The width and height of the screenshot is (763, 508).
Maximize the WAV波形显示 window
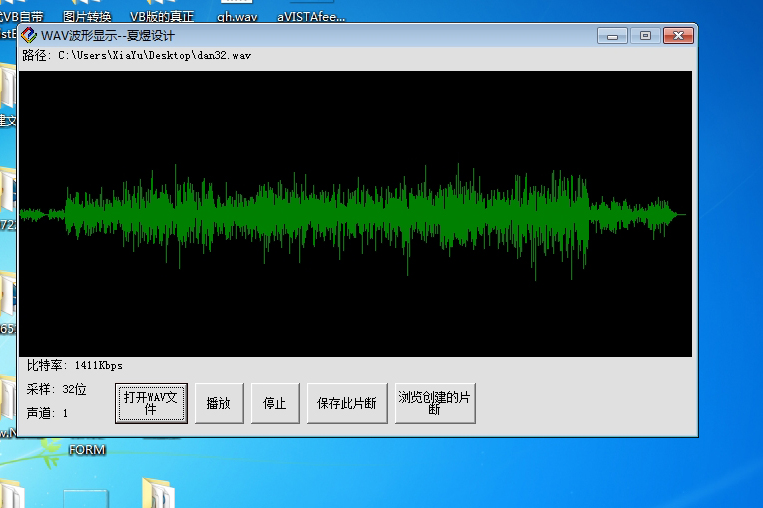(x=645, y=36)
